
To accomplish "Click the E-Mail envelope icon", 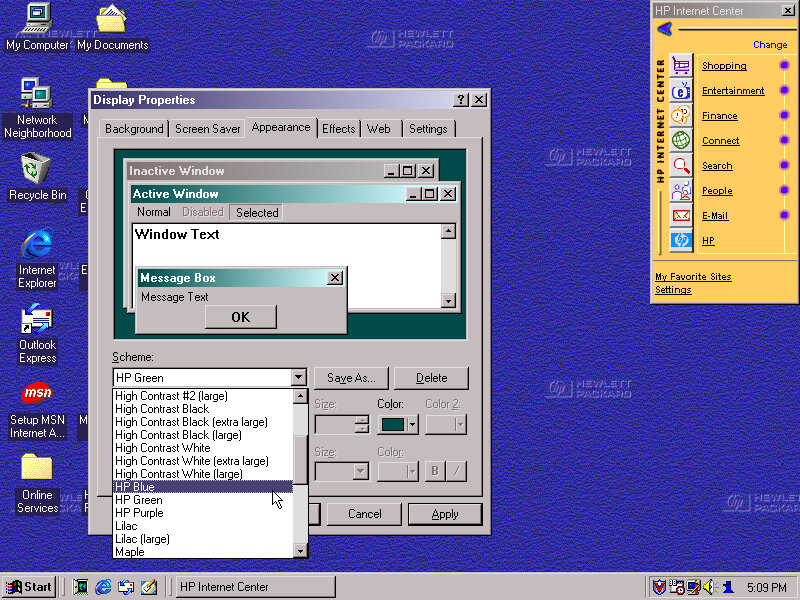I will coord(681,215).
